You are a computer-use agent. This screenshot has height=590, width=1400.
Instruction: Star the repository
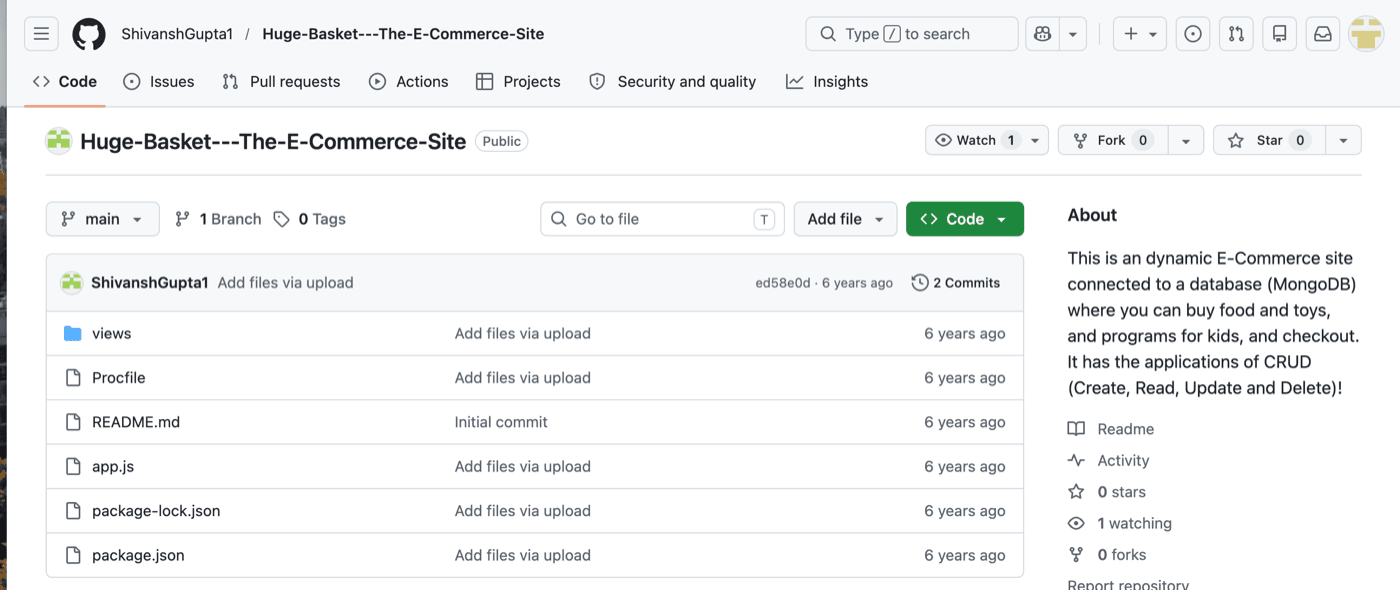(1269, 141)
